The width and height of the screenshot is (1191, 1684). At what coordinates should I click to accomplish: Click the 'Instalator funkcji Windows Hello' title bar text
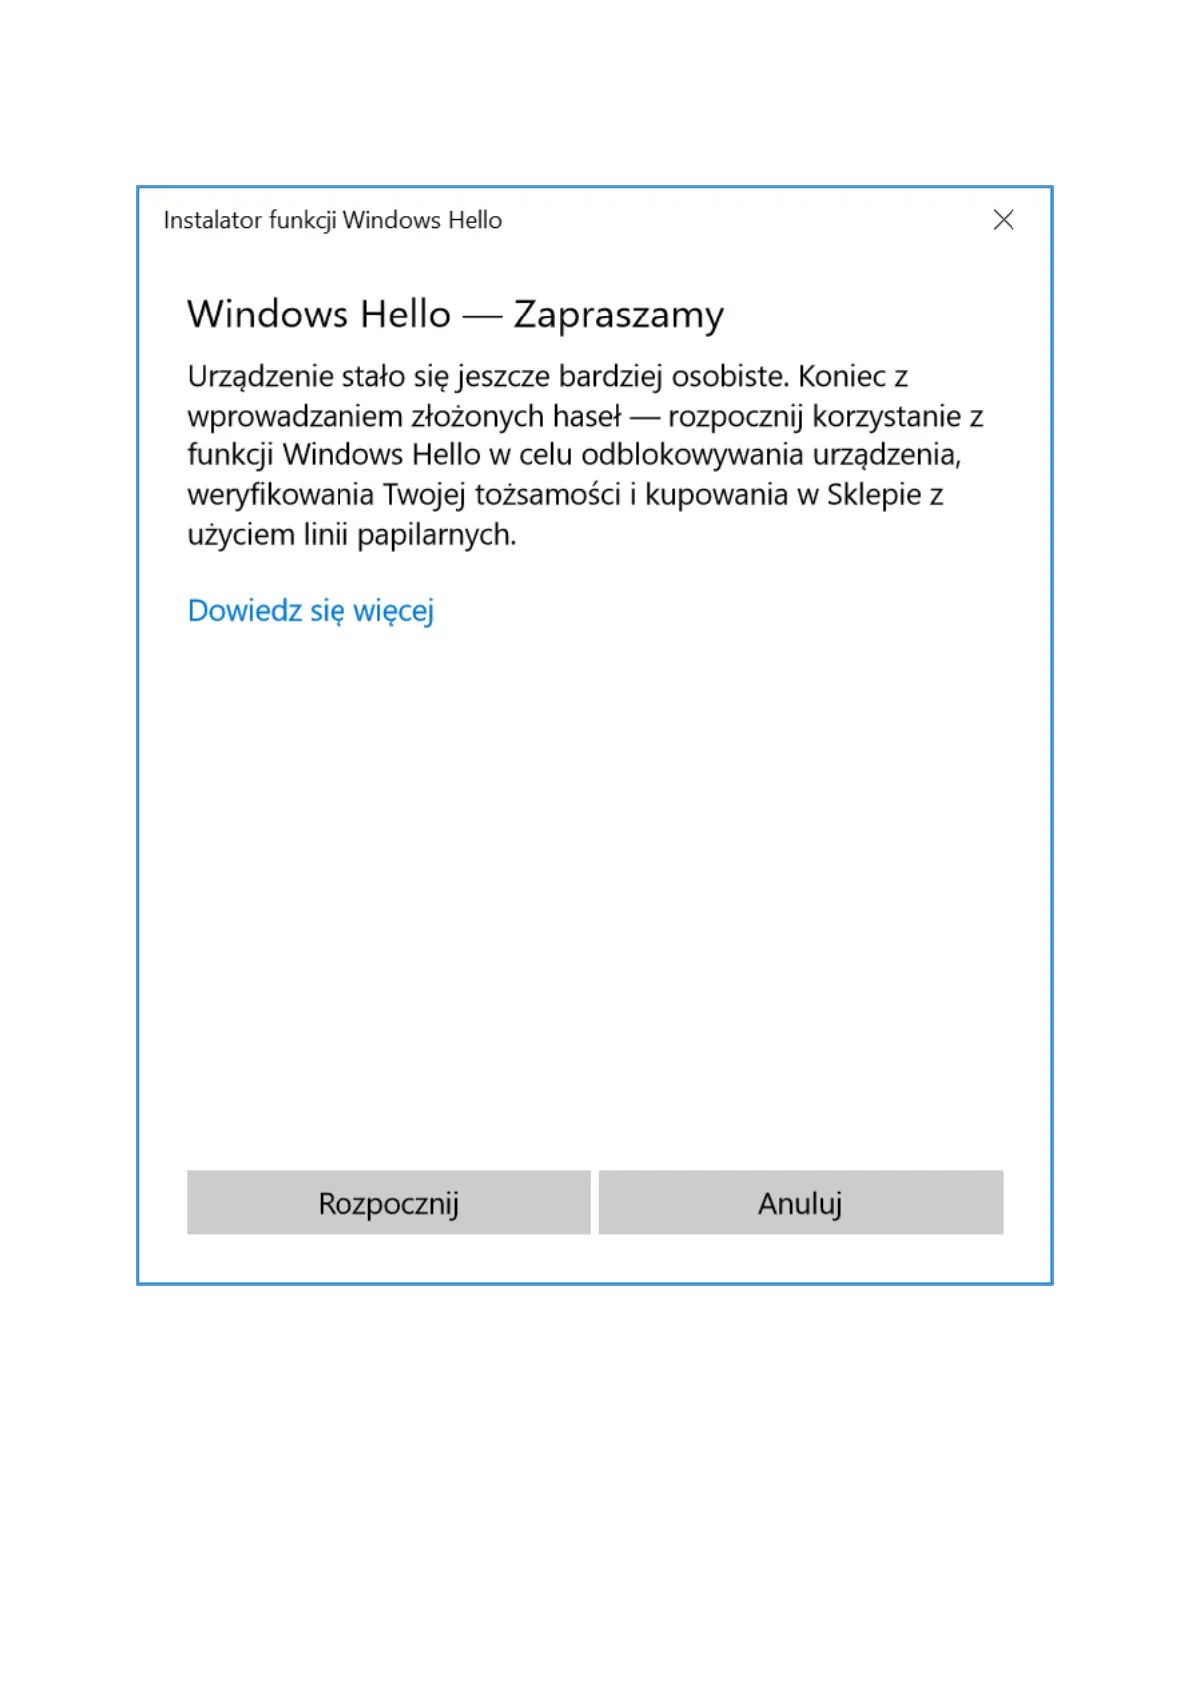pyautogui.click(x=333, y=220)
